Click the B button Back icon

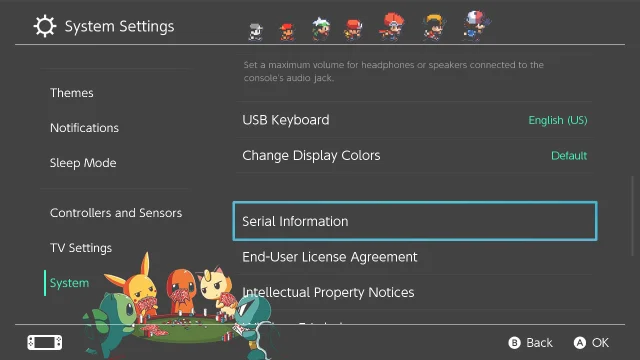click(x=514, y=343)
